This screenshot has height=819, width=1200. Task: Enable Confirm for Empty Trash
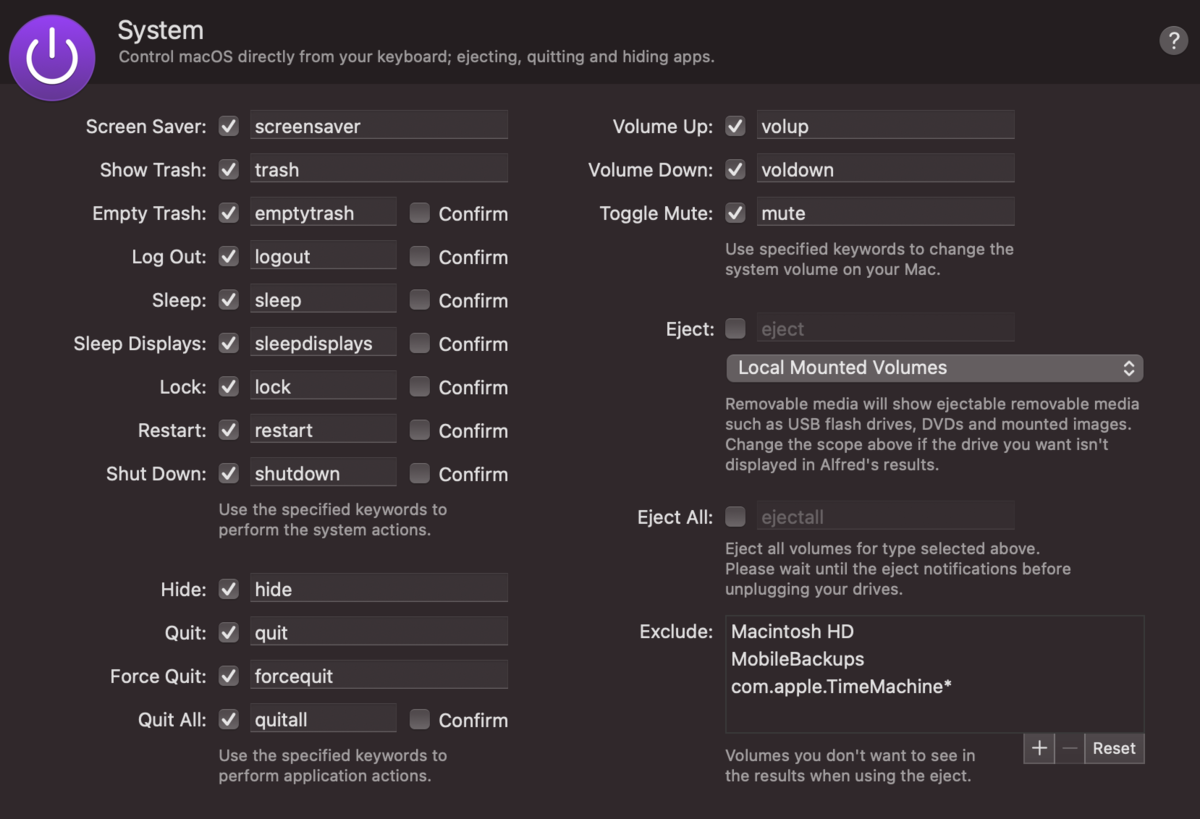click(x=420, y=213)
